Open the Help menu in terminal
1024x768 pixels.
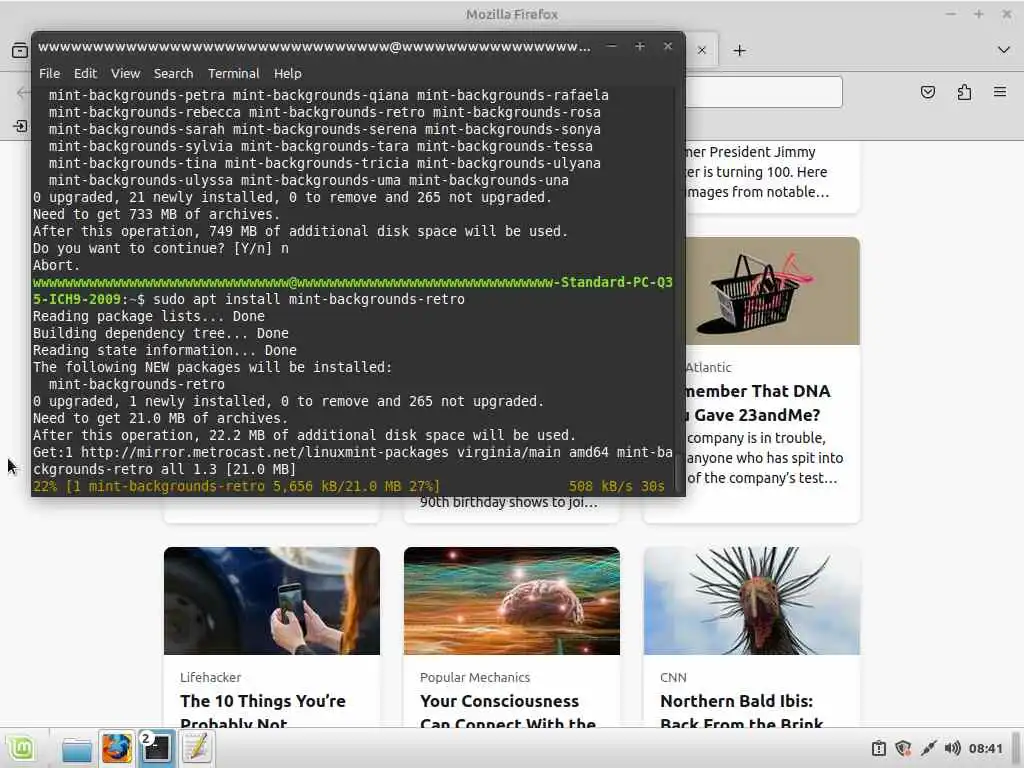[x=287, y=73]
